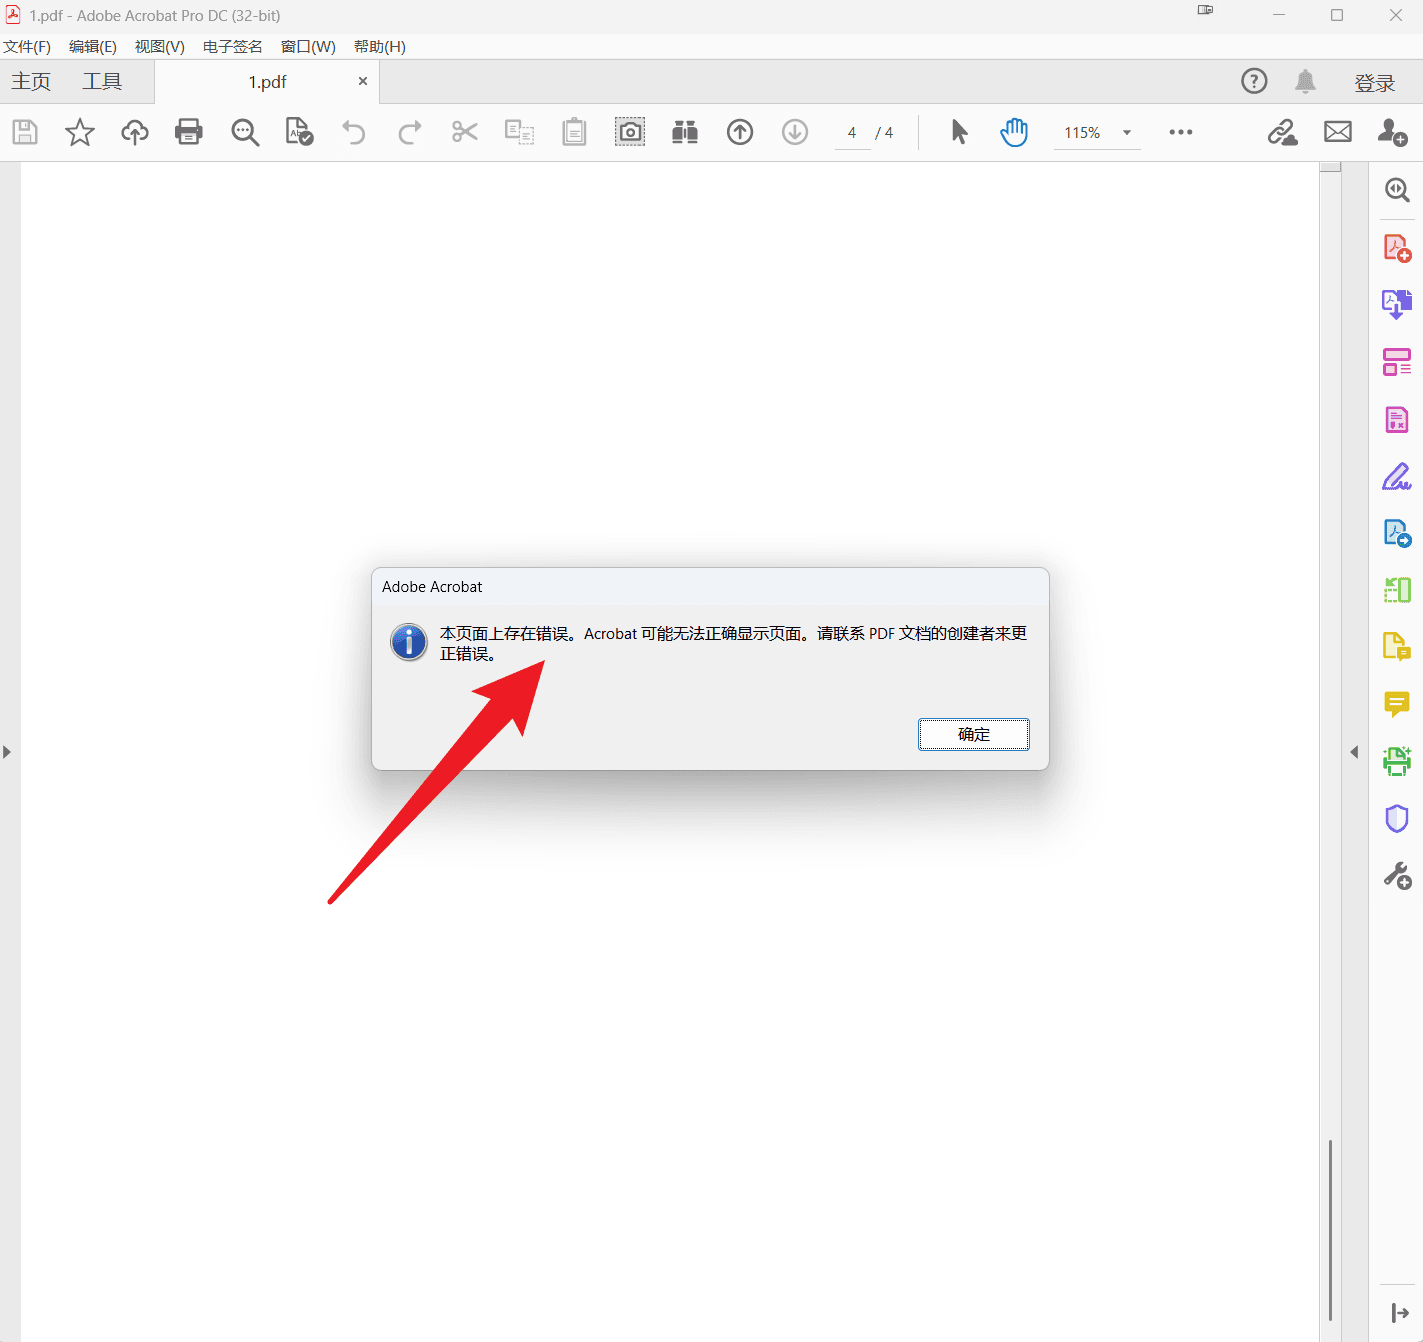Collapse the right tools pane arrow
1423x1342 pixels.
1354,752
